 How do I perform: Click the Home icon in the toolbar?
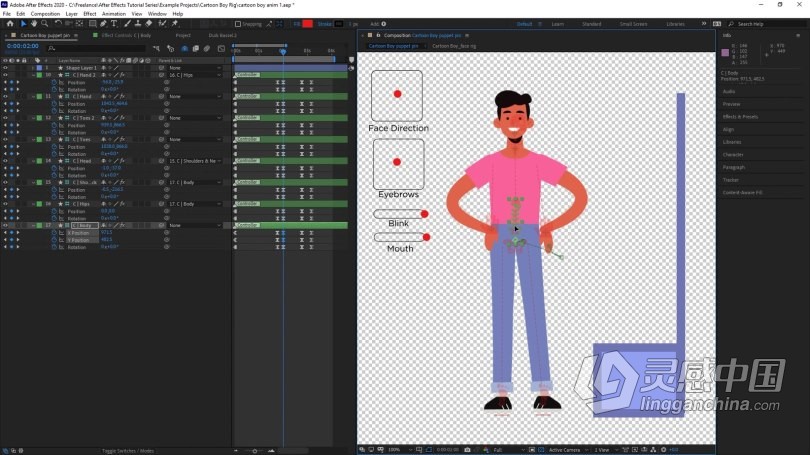(10, 24)
